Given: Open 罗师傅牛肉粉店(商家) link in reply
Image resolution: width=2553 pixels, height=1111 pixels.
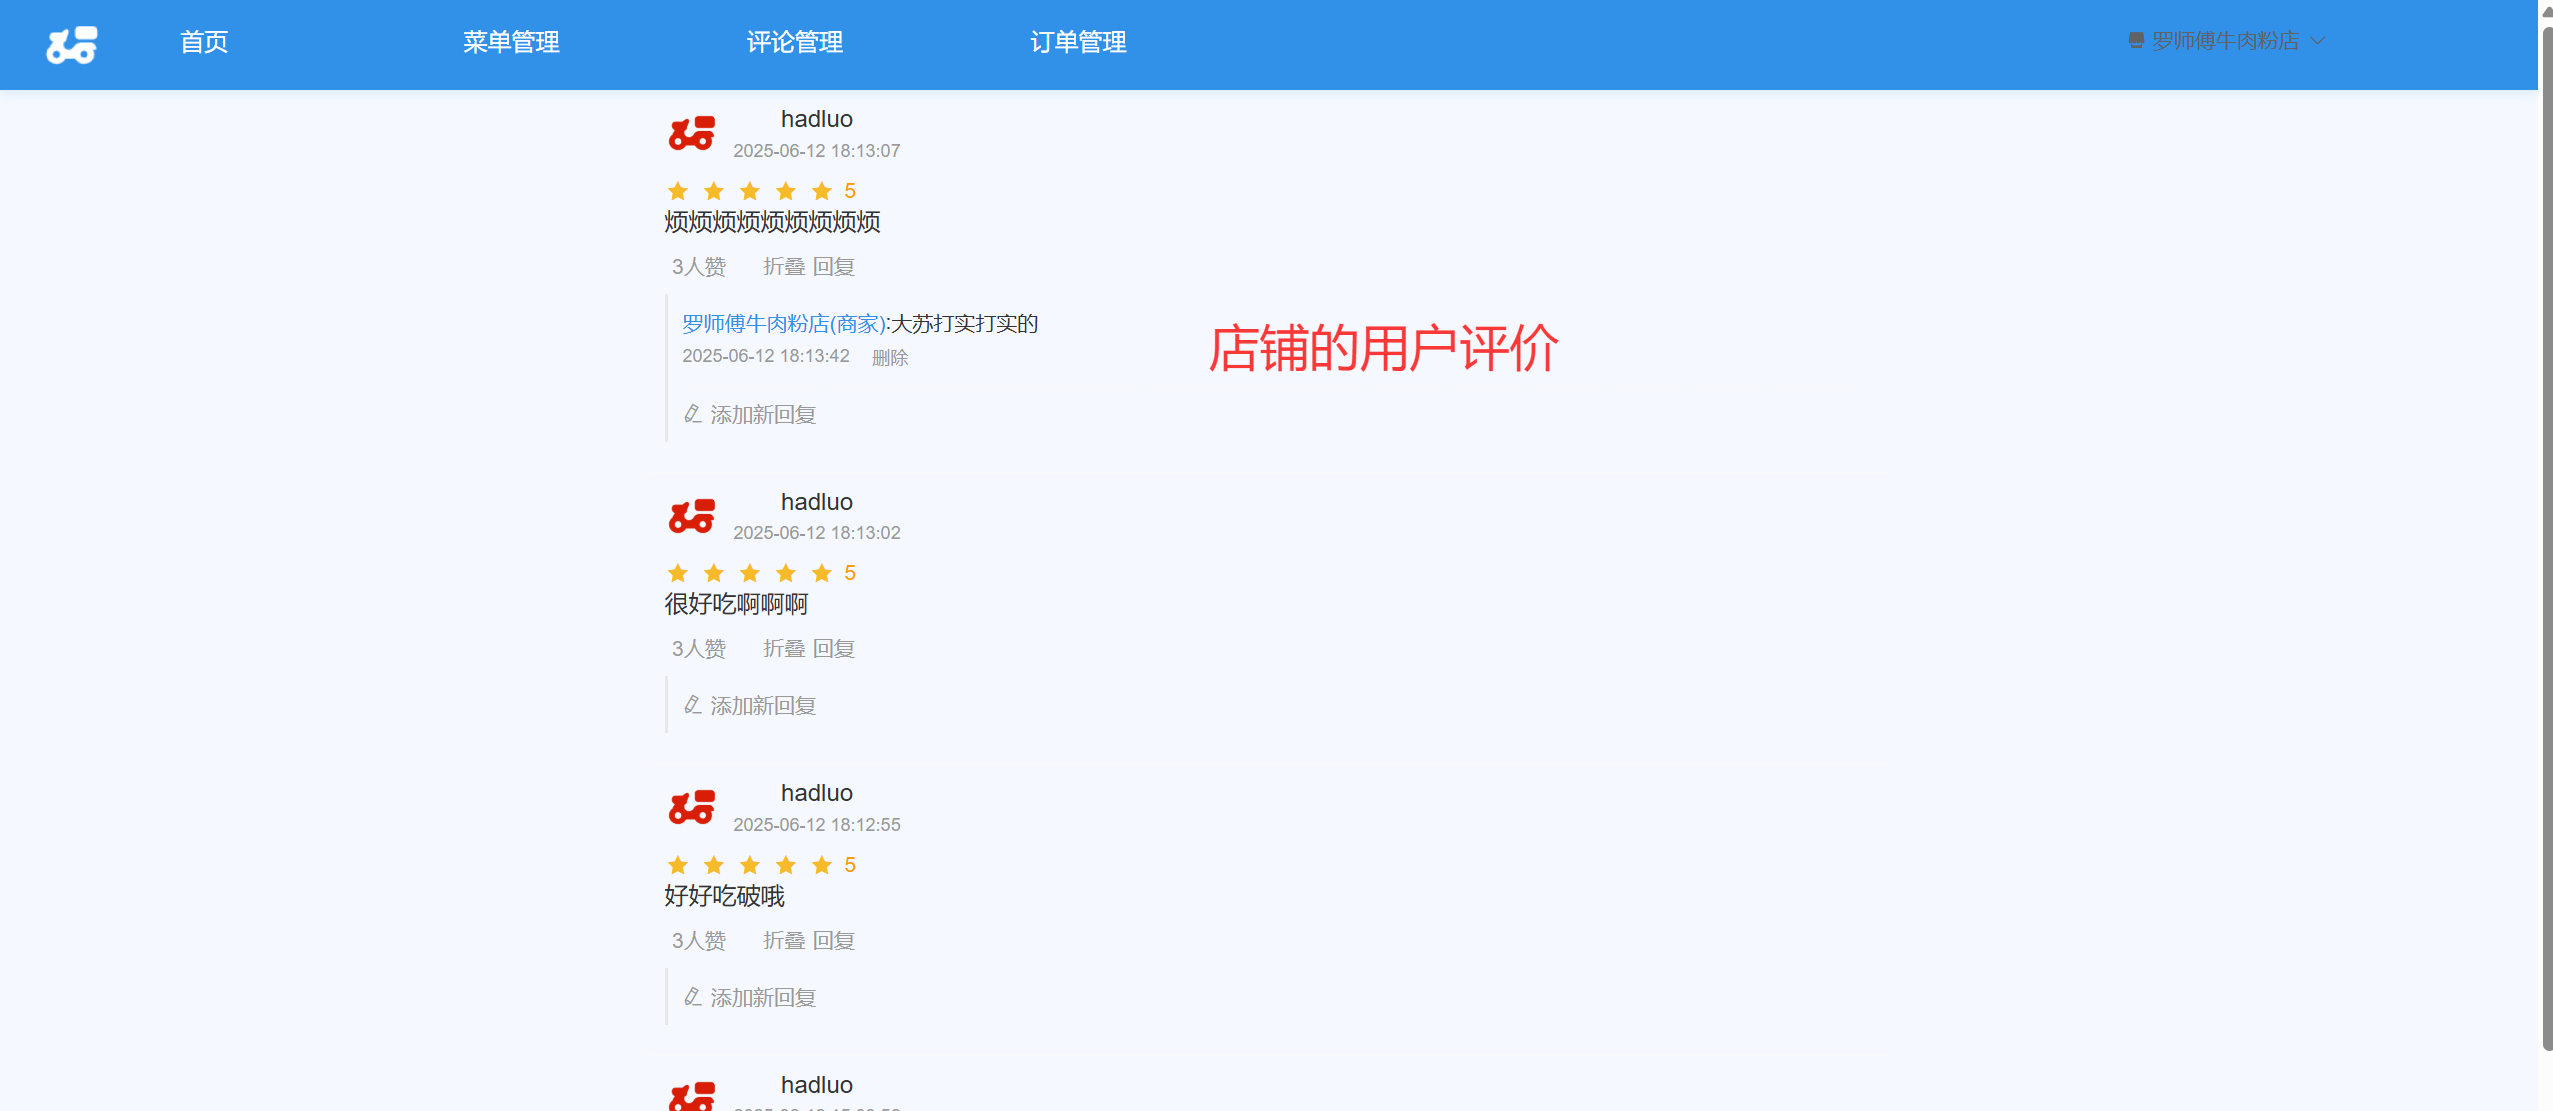Looking at the screenshot, I should pos(784,324).
